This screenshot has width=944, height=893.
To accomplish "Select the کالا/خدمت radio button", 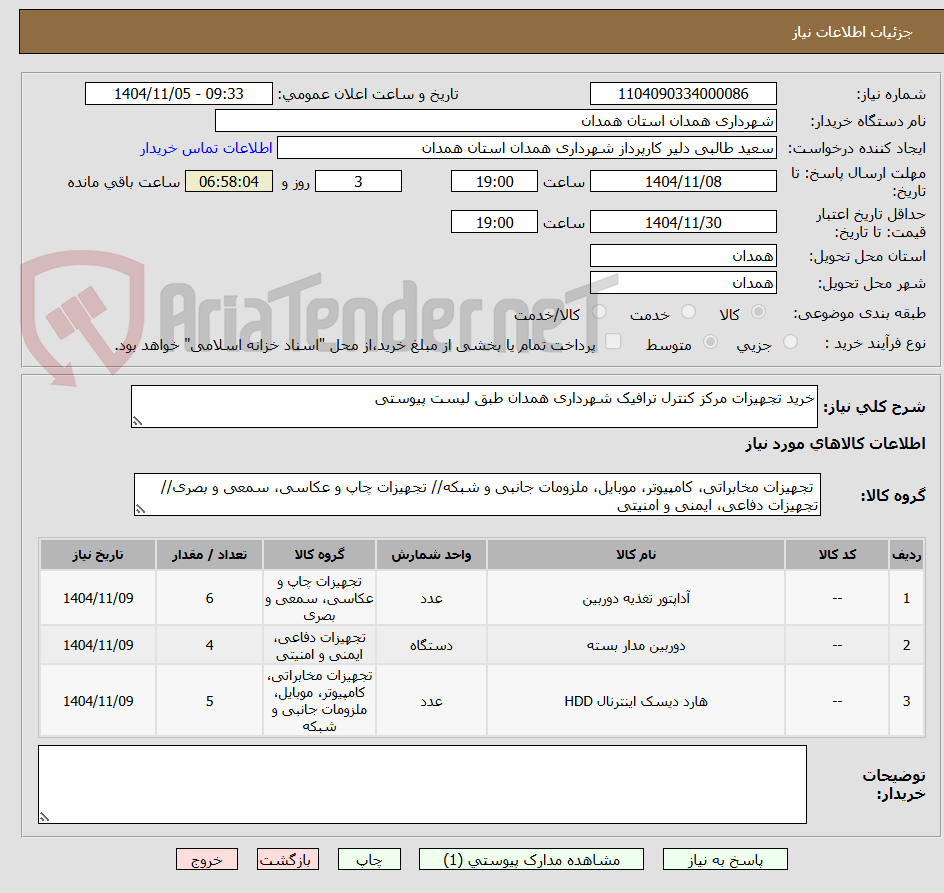I will 599,312.
